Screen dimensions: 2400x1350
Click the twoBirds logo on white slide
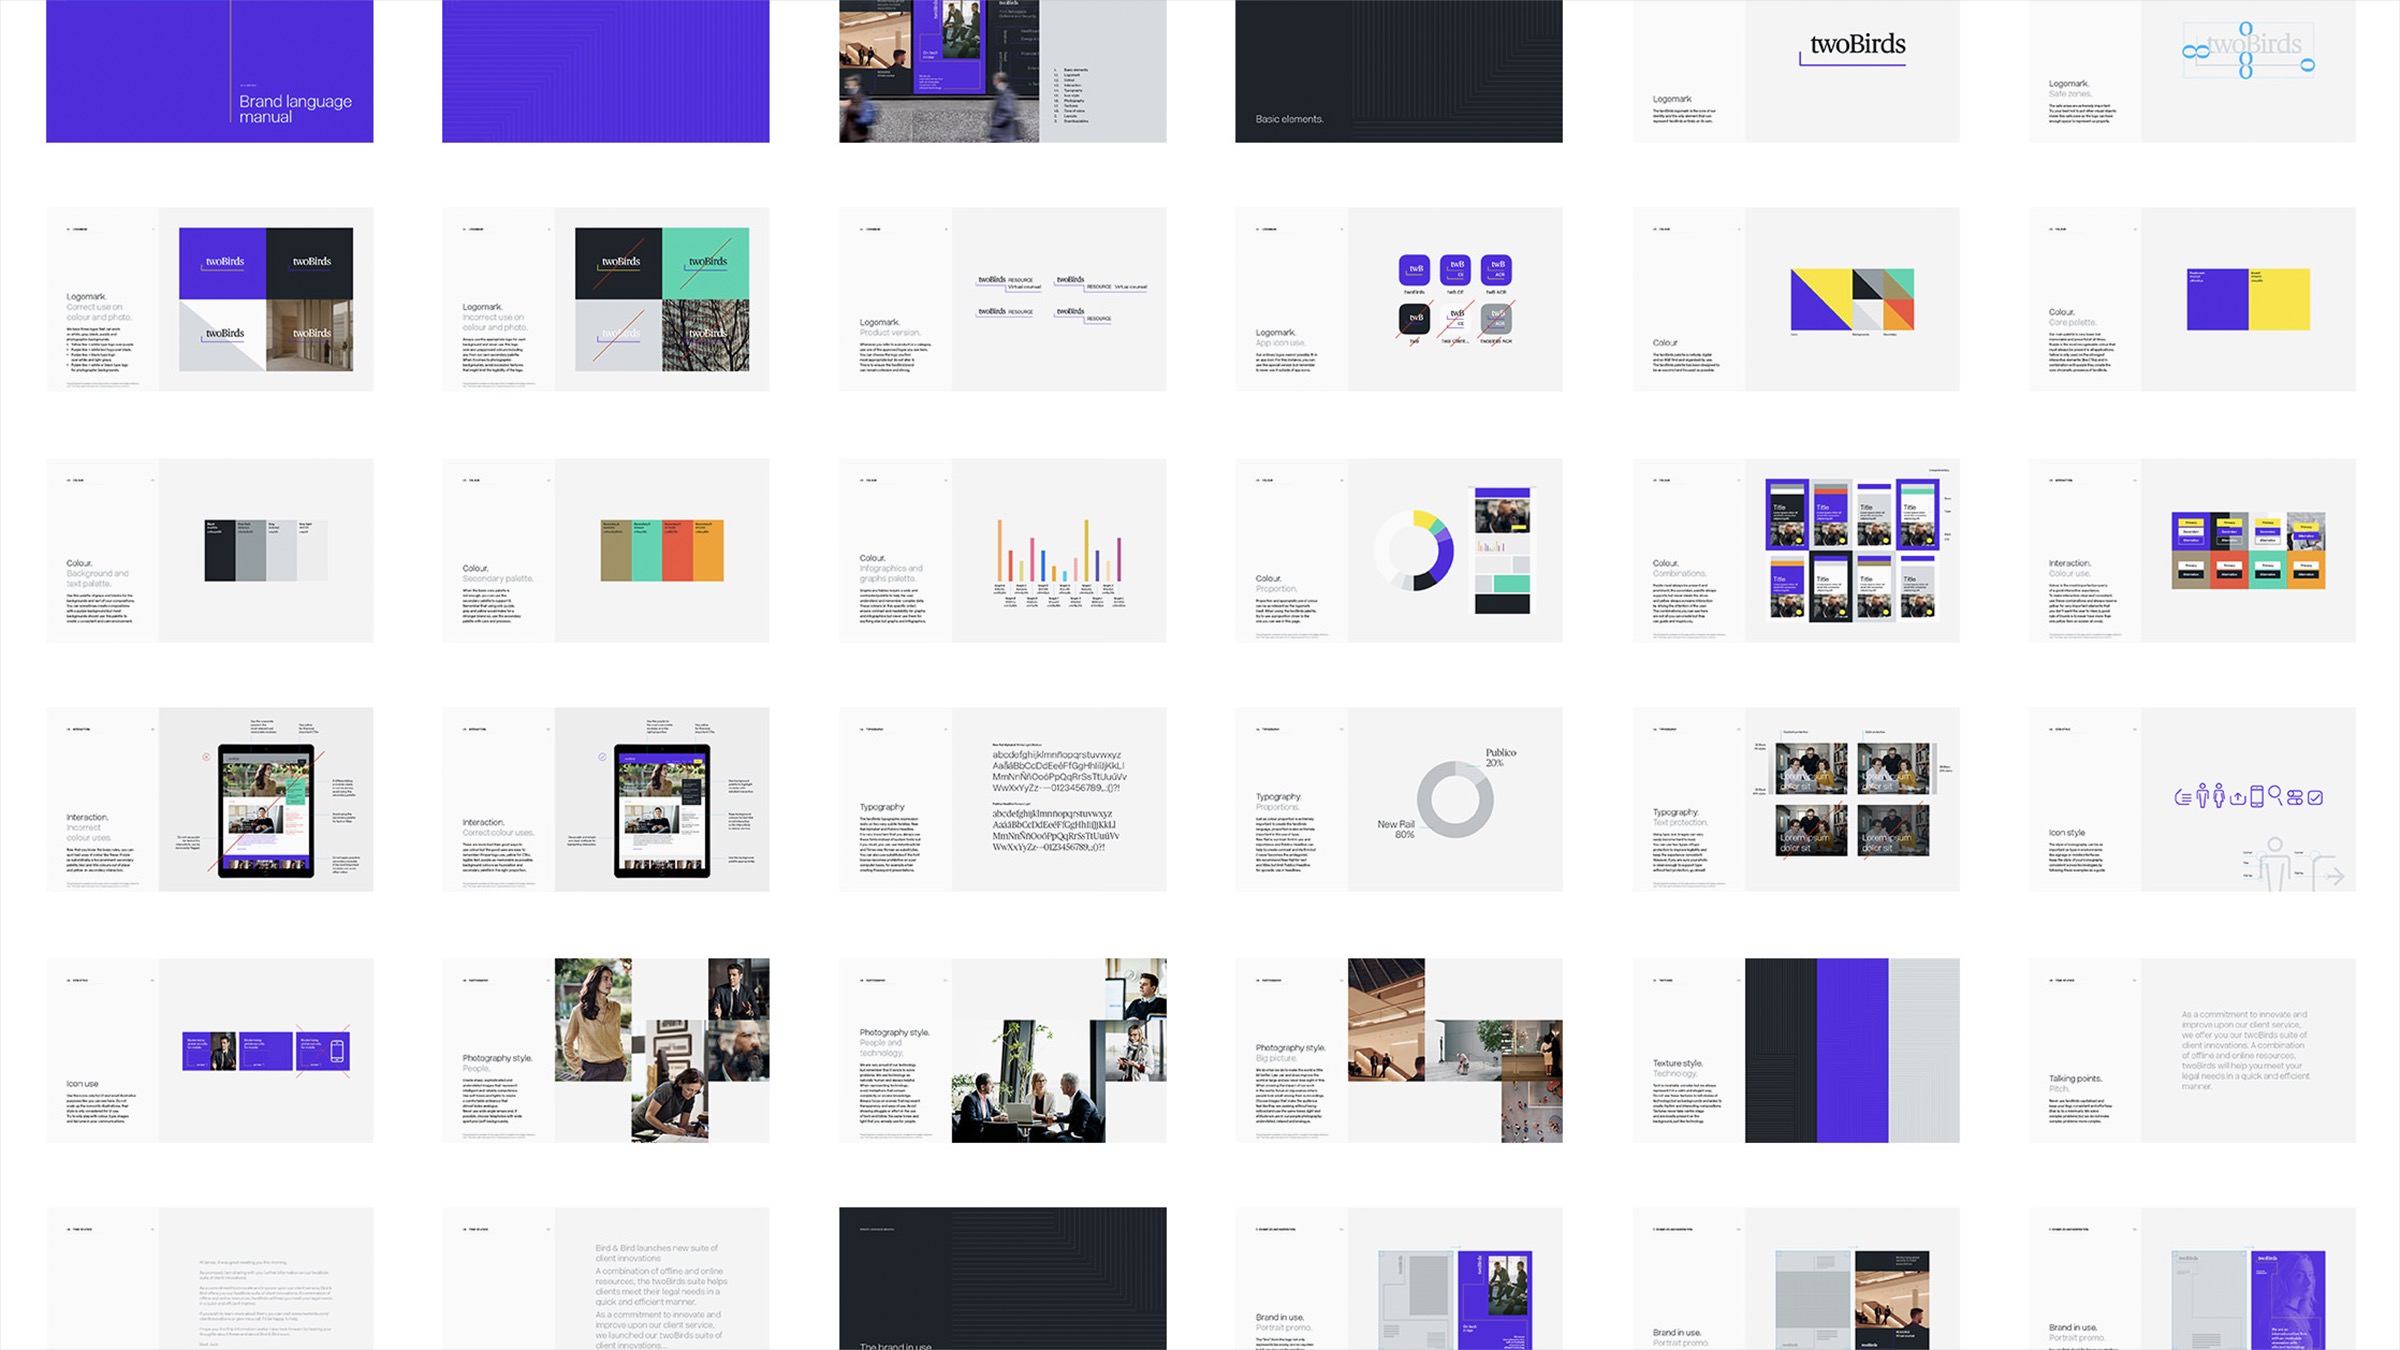[1857, 45]
